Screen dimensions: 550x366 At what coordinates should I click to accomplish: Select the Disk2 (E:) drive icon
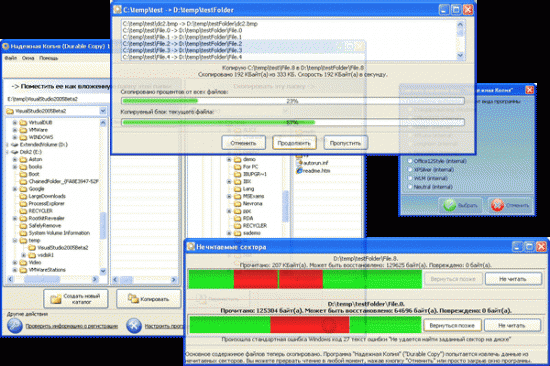[x=15, y=152]
